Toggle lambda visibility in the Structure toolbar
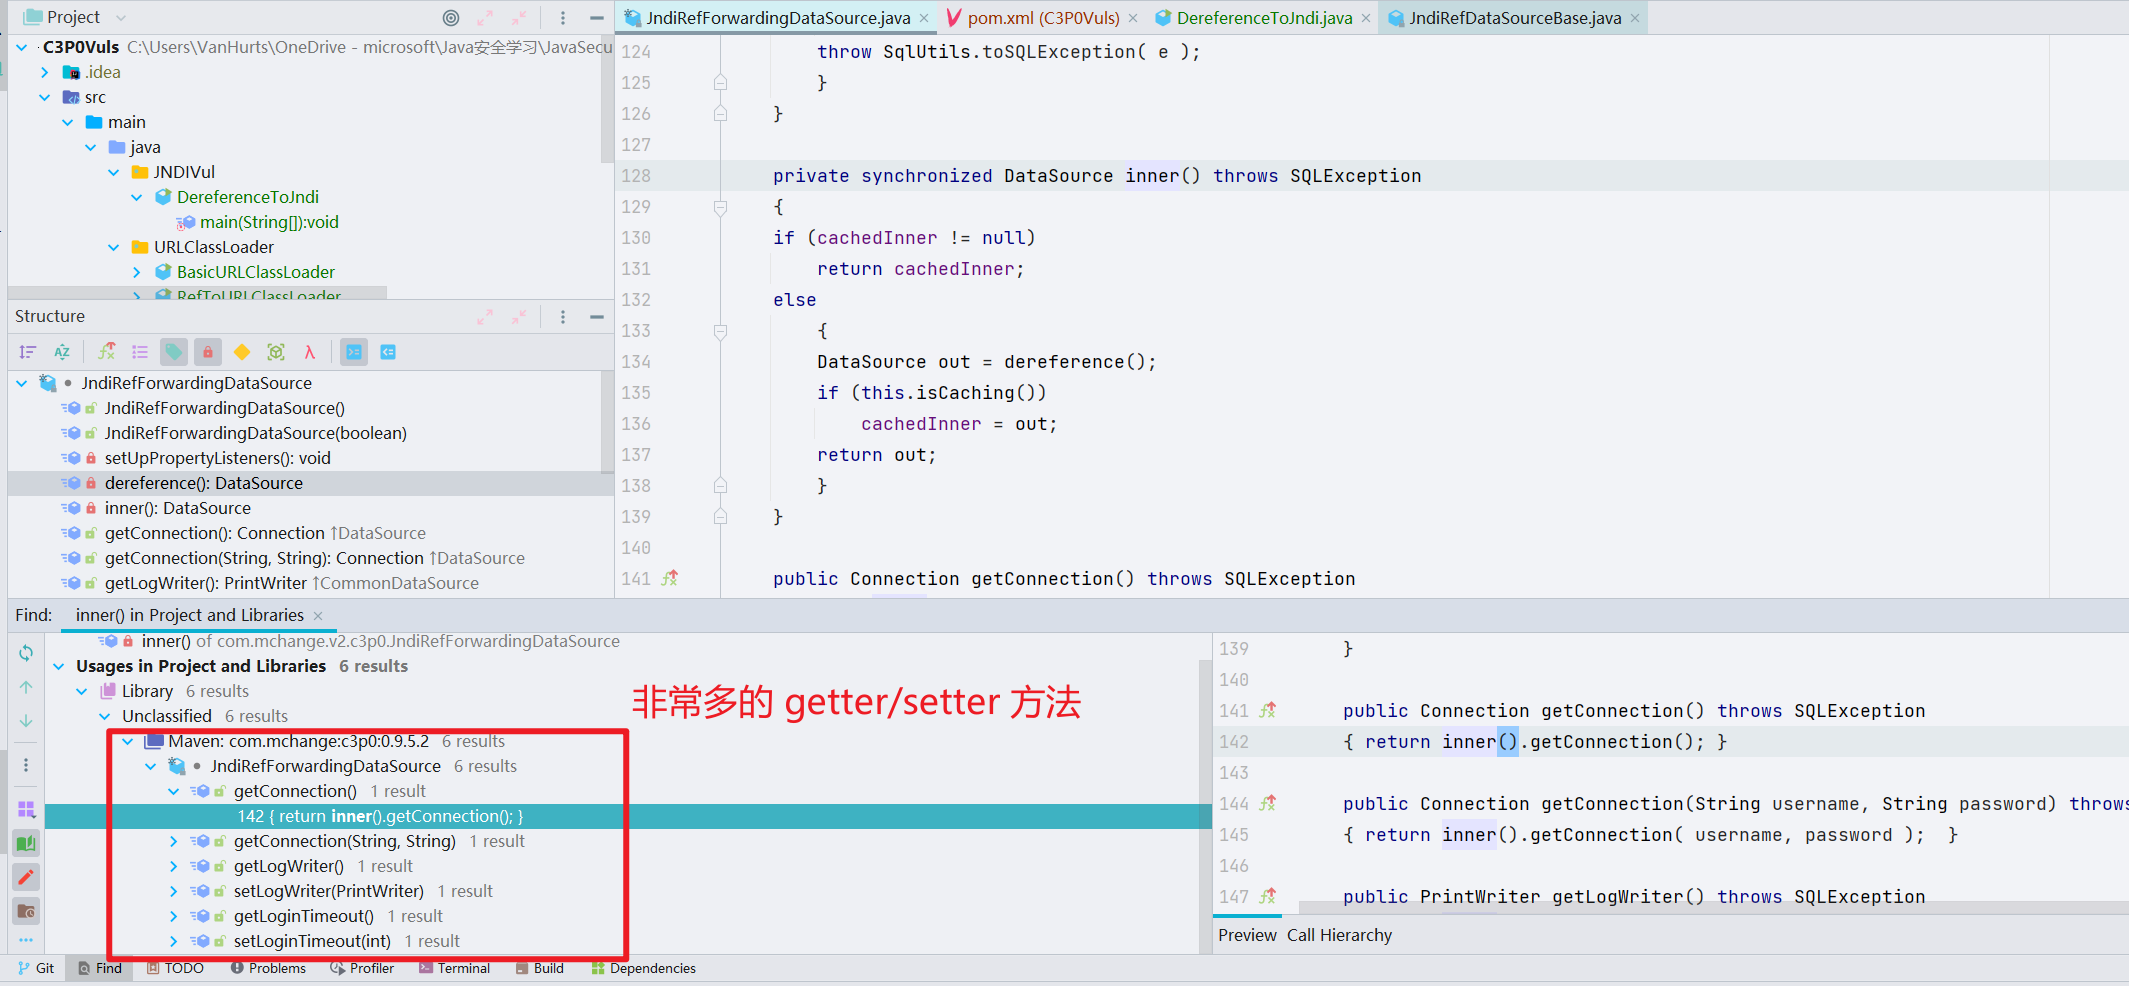The width and height of the screenshot is (2129, 986). point(311,351)
